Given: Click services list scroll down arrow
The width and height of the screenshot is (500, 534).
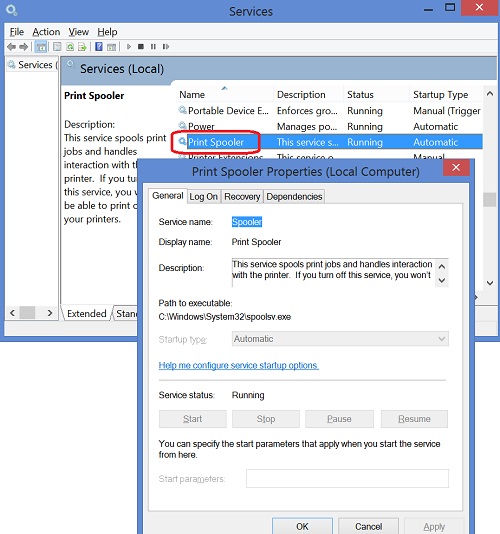Looking at the screenshot, I should (x=490, y=283).
